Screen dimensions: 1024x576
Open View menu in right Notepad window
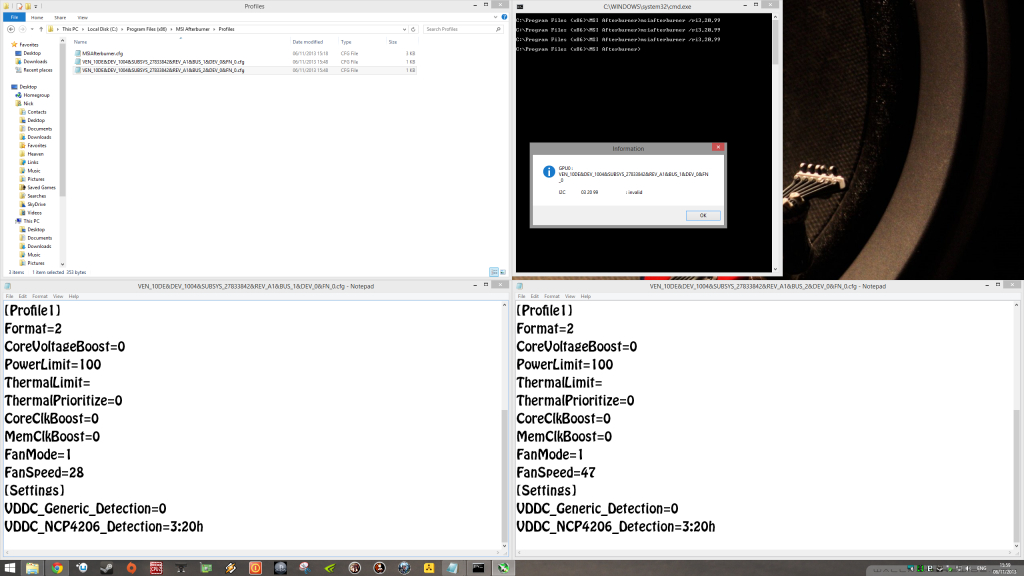570,296
